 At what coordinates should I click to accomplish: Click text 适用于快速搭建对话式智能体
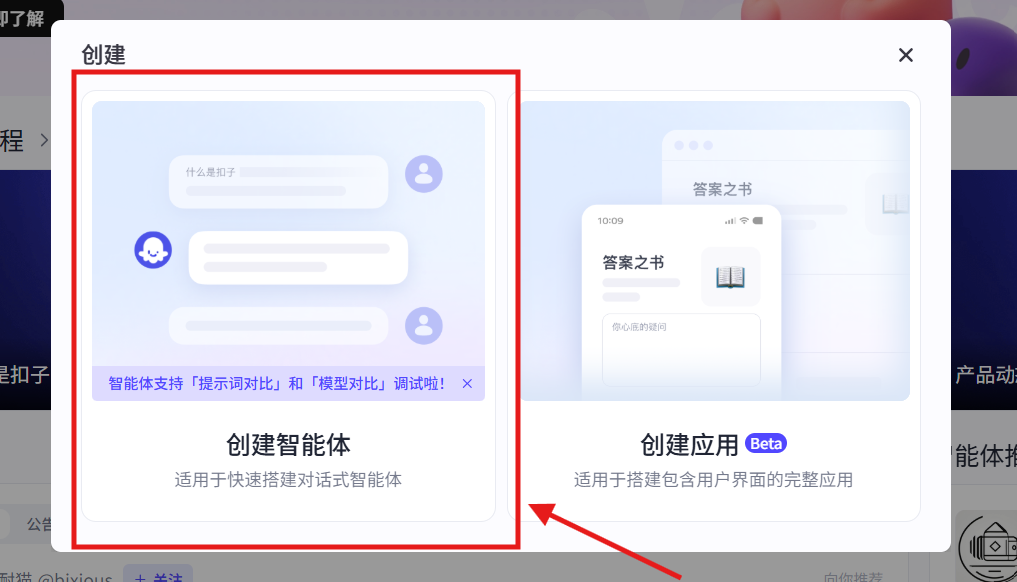pyautogui.click(x=288, y=480)
